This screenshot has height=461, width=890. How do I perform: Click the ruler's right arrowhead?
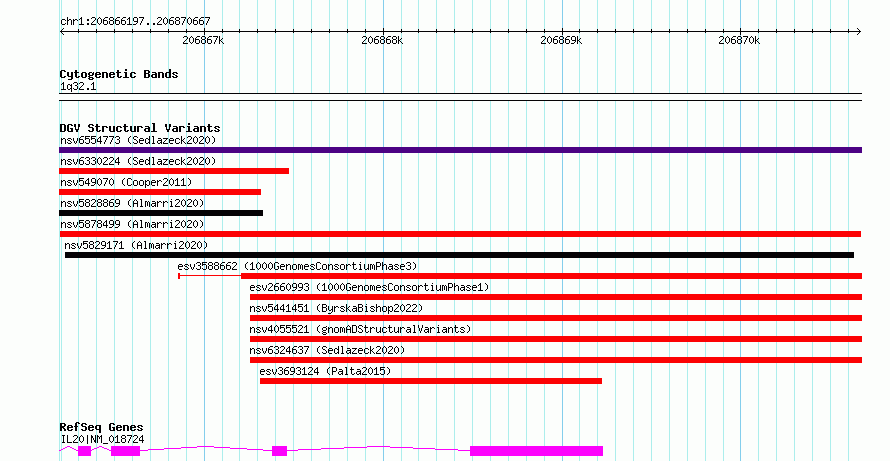click(x=859, y=32)
